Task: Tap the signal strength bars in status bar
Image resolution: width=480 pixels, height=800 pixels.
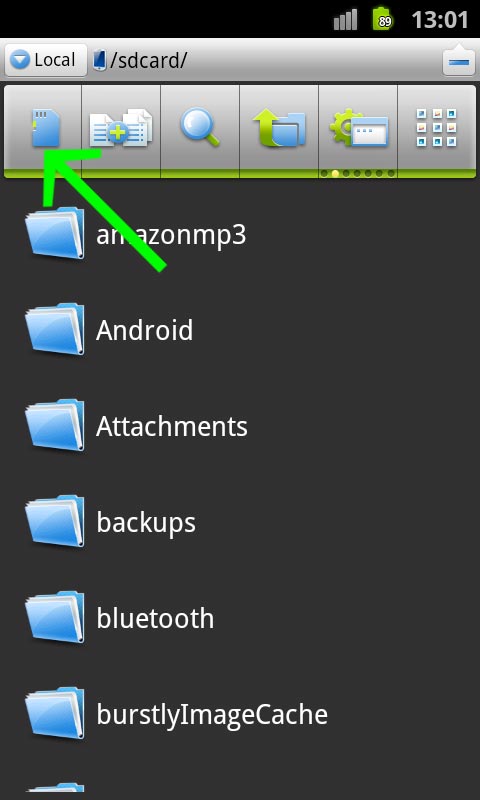Action: (346, 20)
